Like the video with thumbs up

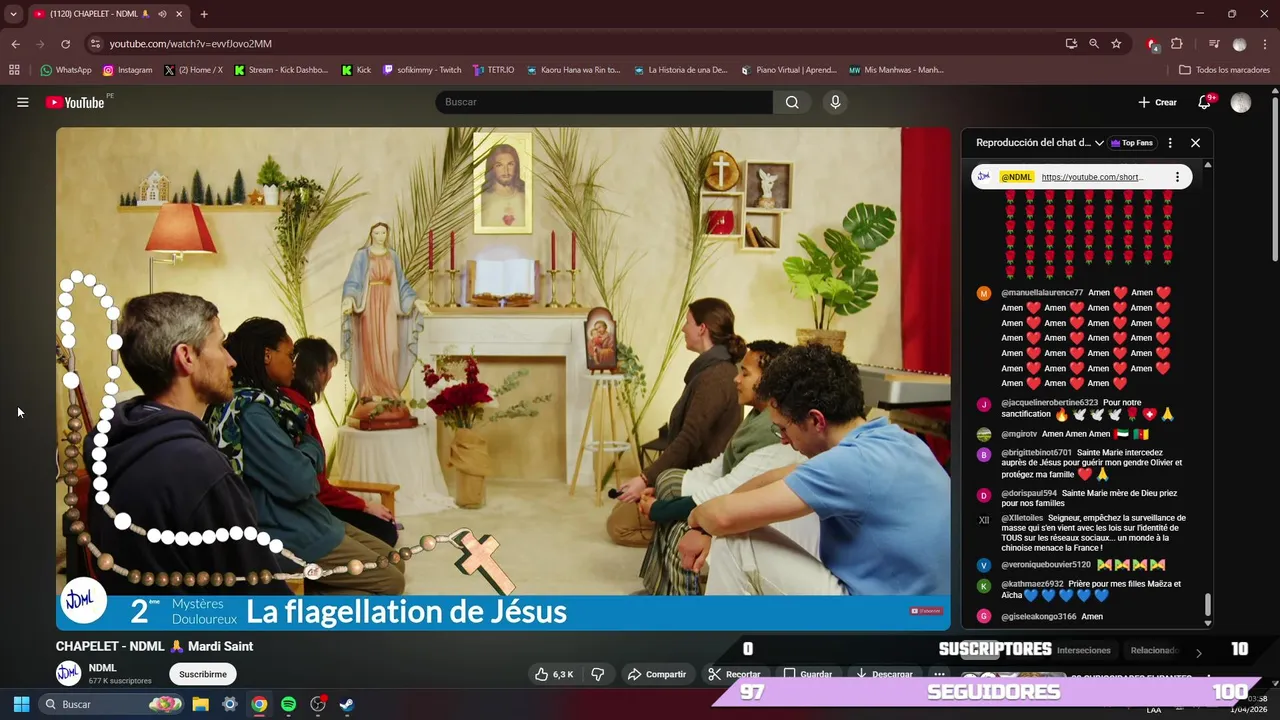(x=554, y=674)
